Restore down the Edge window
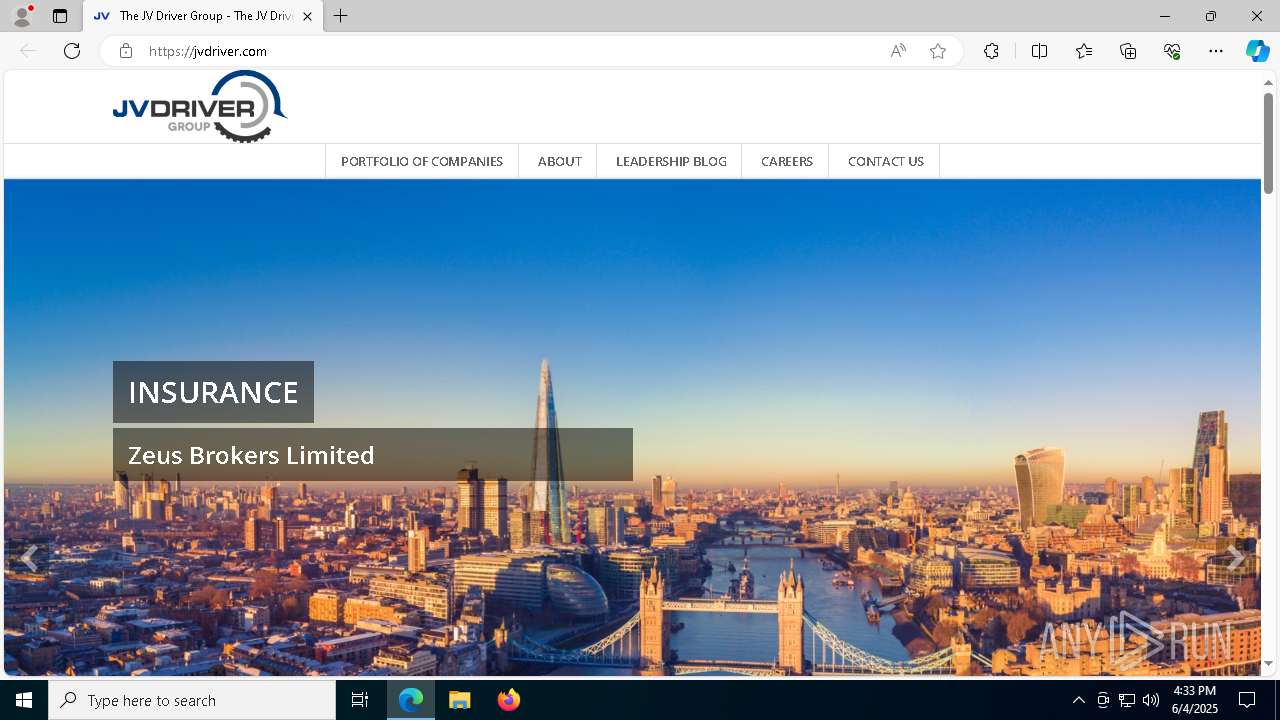 point(1211,16)
